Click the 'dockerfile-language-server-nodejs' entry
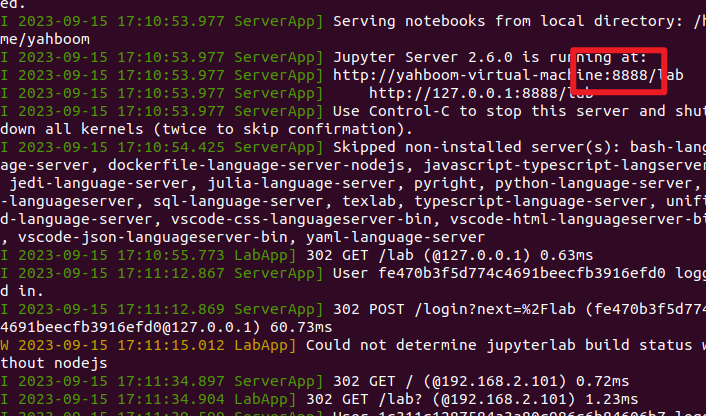This screenshot has width=706, height=416. [x=256, y=165]
